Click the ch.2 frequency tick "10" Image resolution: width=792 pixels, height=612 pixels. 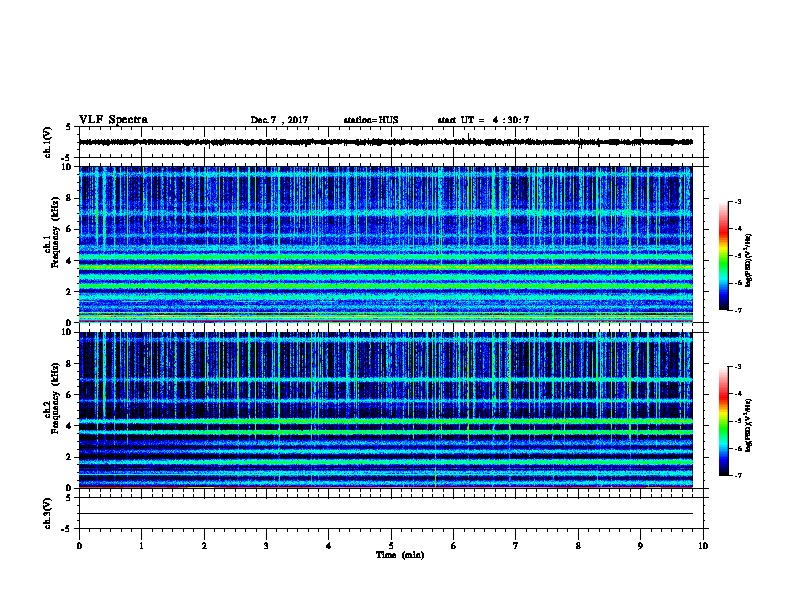67,332
